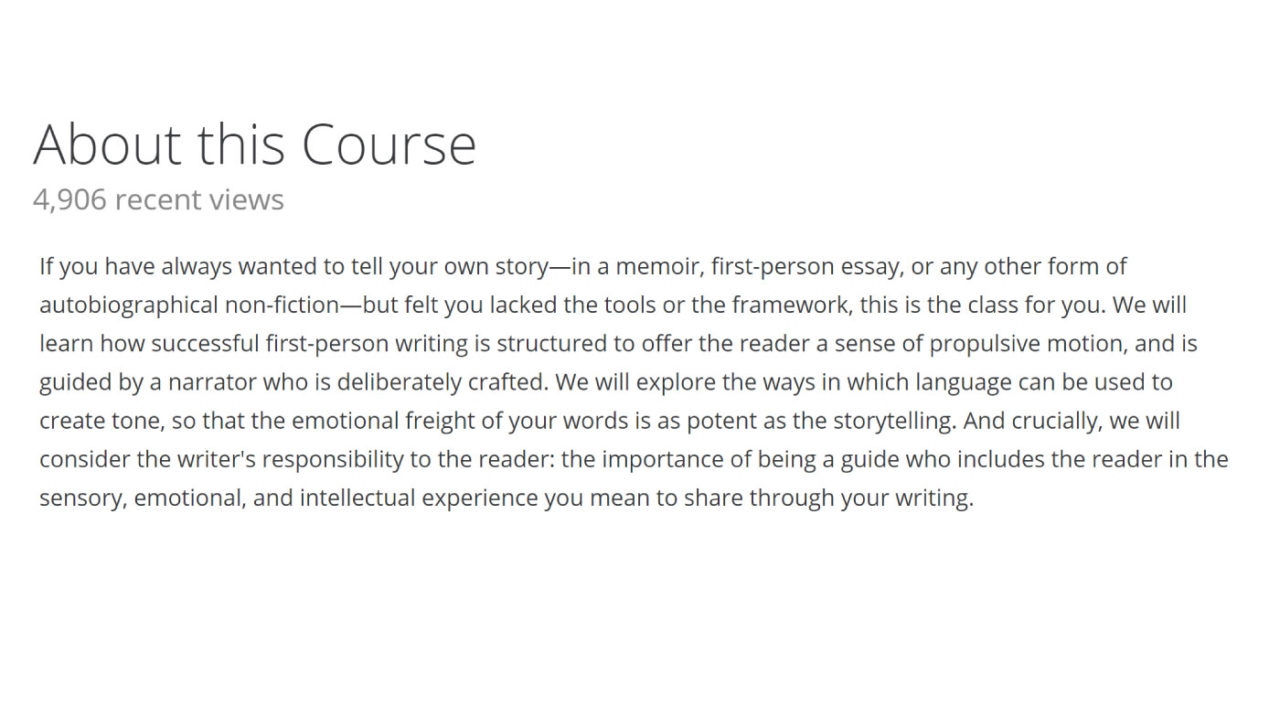Select the "4,906 recent views" text
The image size is (1280, 707).
[x=158, y=200]
